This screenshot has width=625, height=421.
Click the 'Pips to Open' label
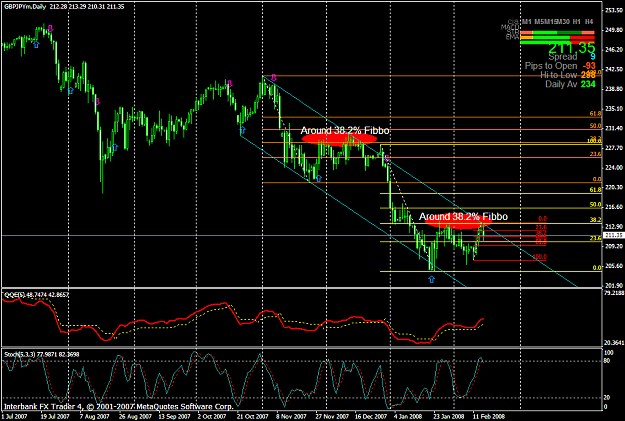[x=551, y=66]
